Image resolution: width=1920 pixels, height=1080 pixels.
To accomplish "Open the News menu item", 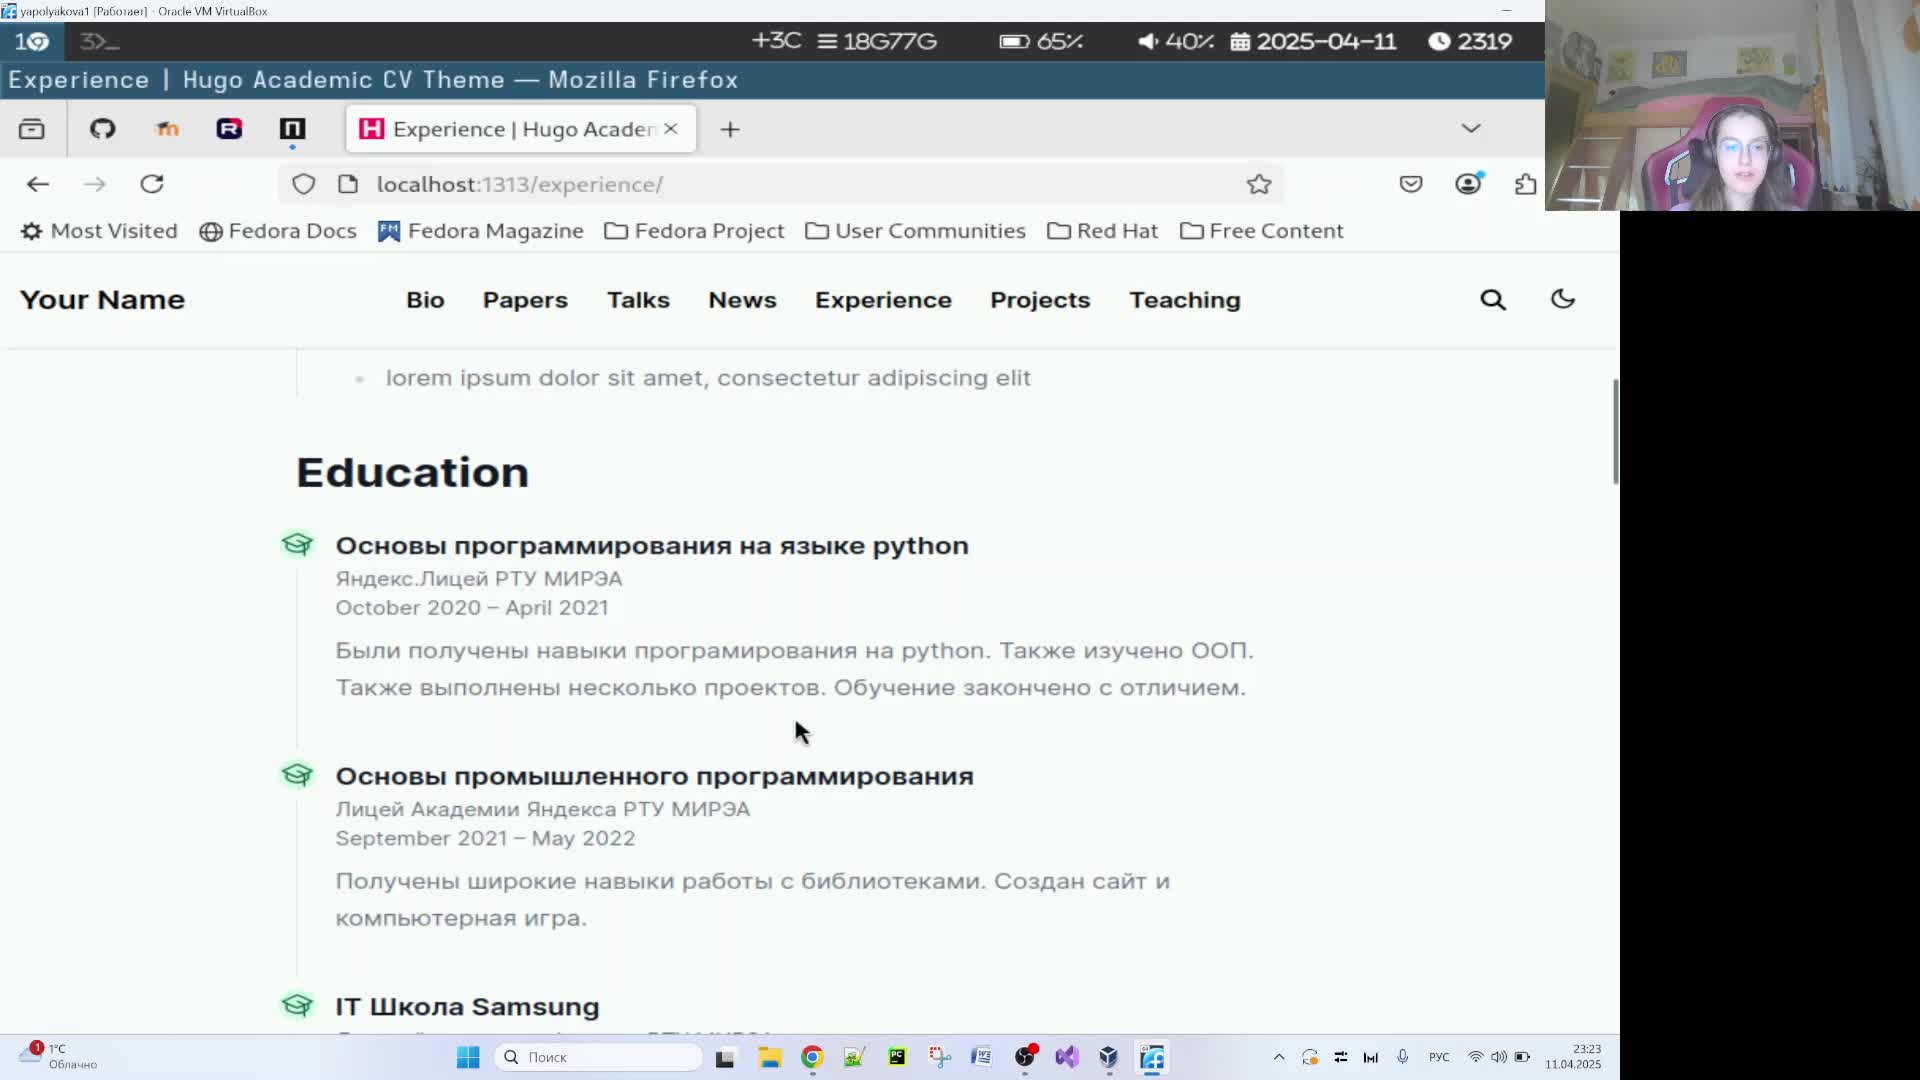I will click(x=742, y=300).
